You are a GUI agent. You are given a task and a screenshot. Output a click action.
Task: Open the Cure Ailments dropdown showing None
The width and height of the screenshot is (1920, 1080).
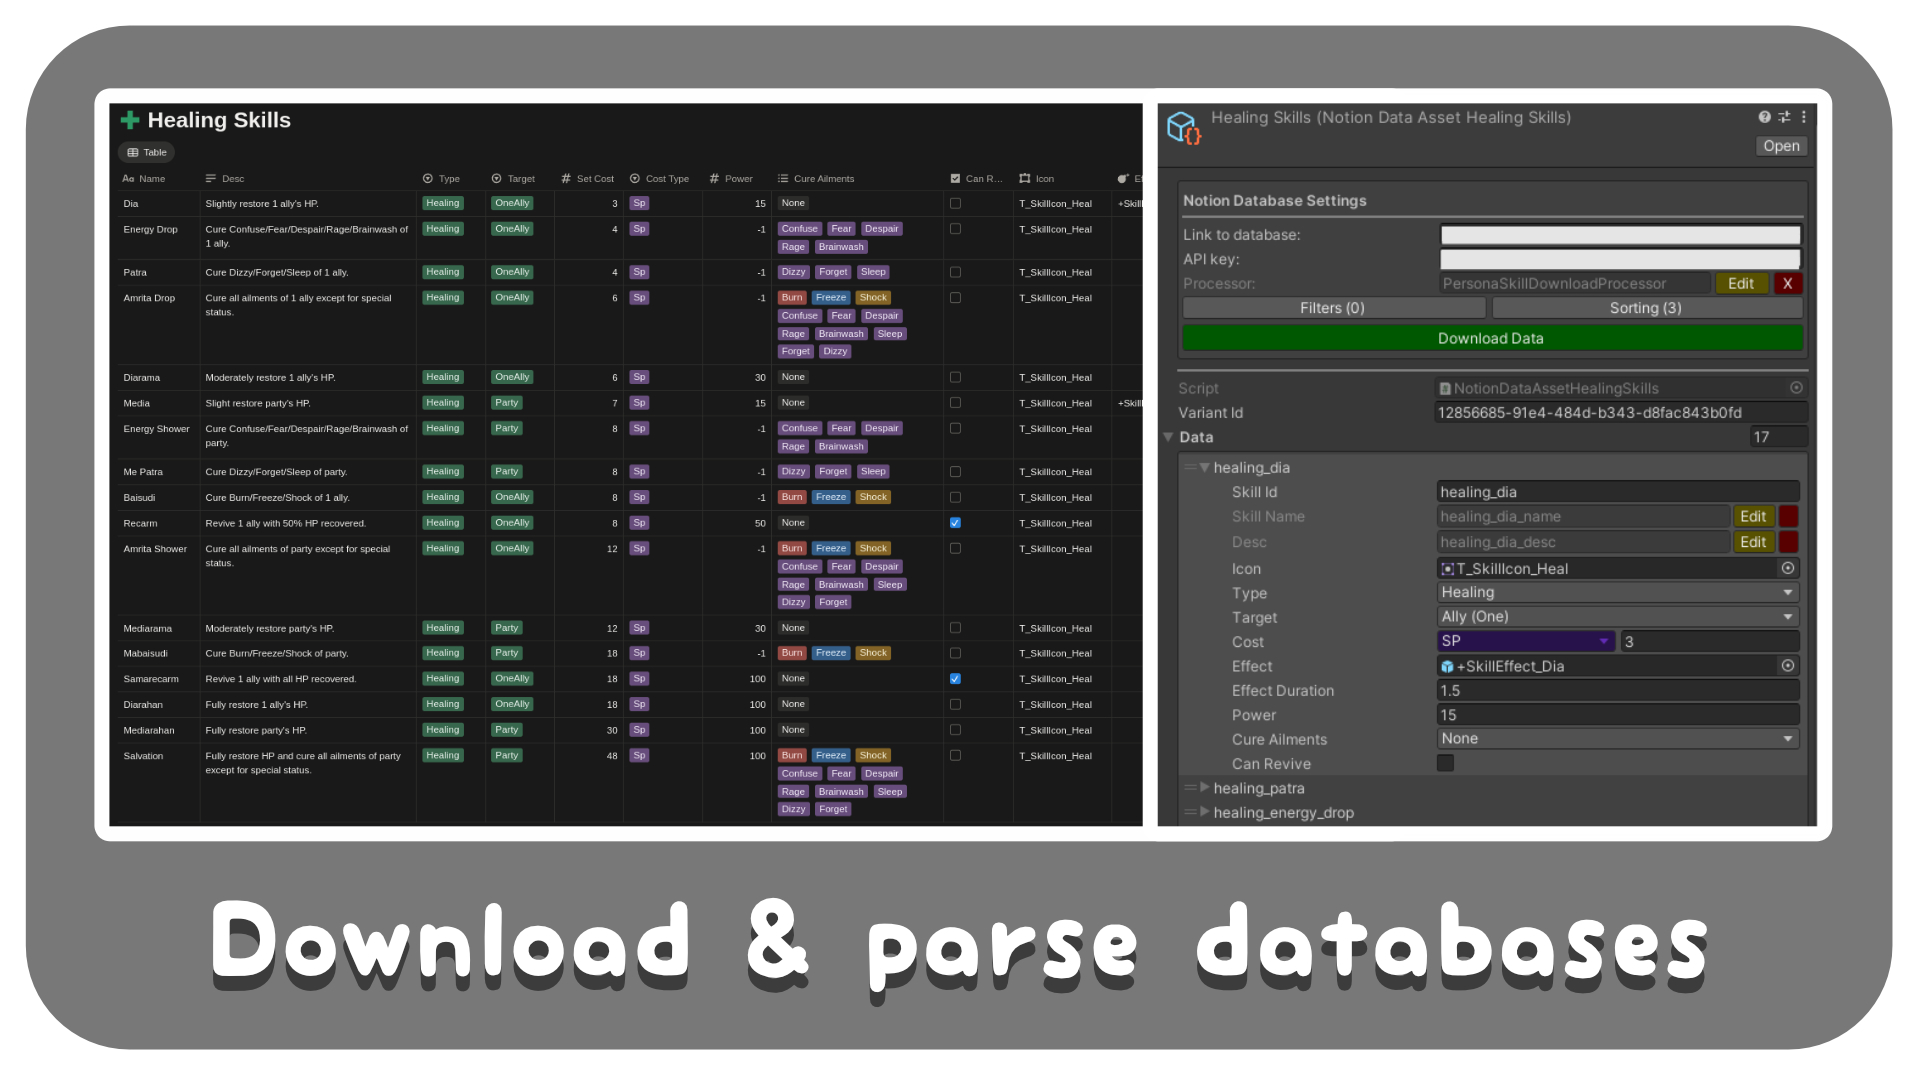(1618, 739)
